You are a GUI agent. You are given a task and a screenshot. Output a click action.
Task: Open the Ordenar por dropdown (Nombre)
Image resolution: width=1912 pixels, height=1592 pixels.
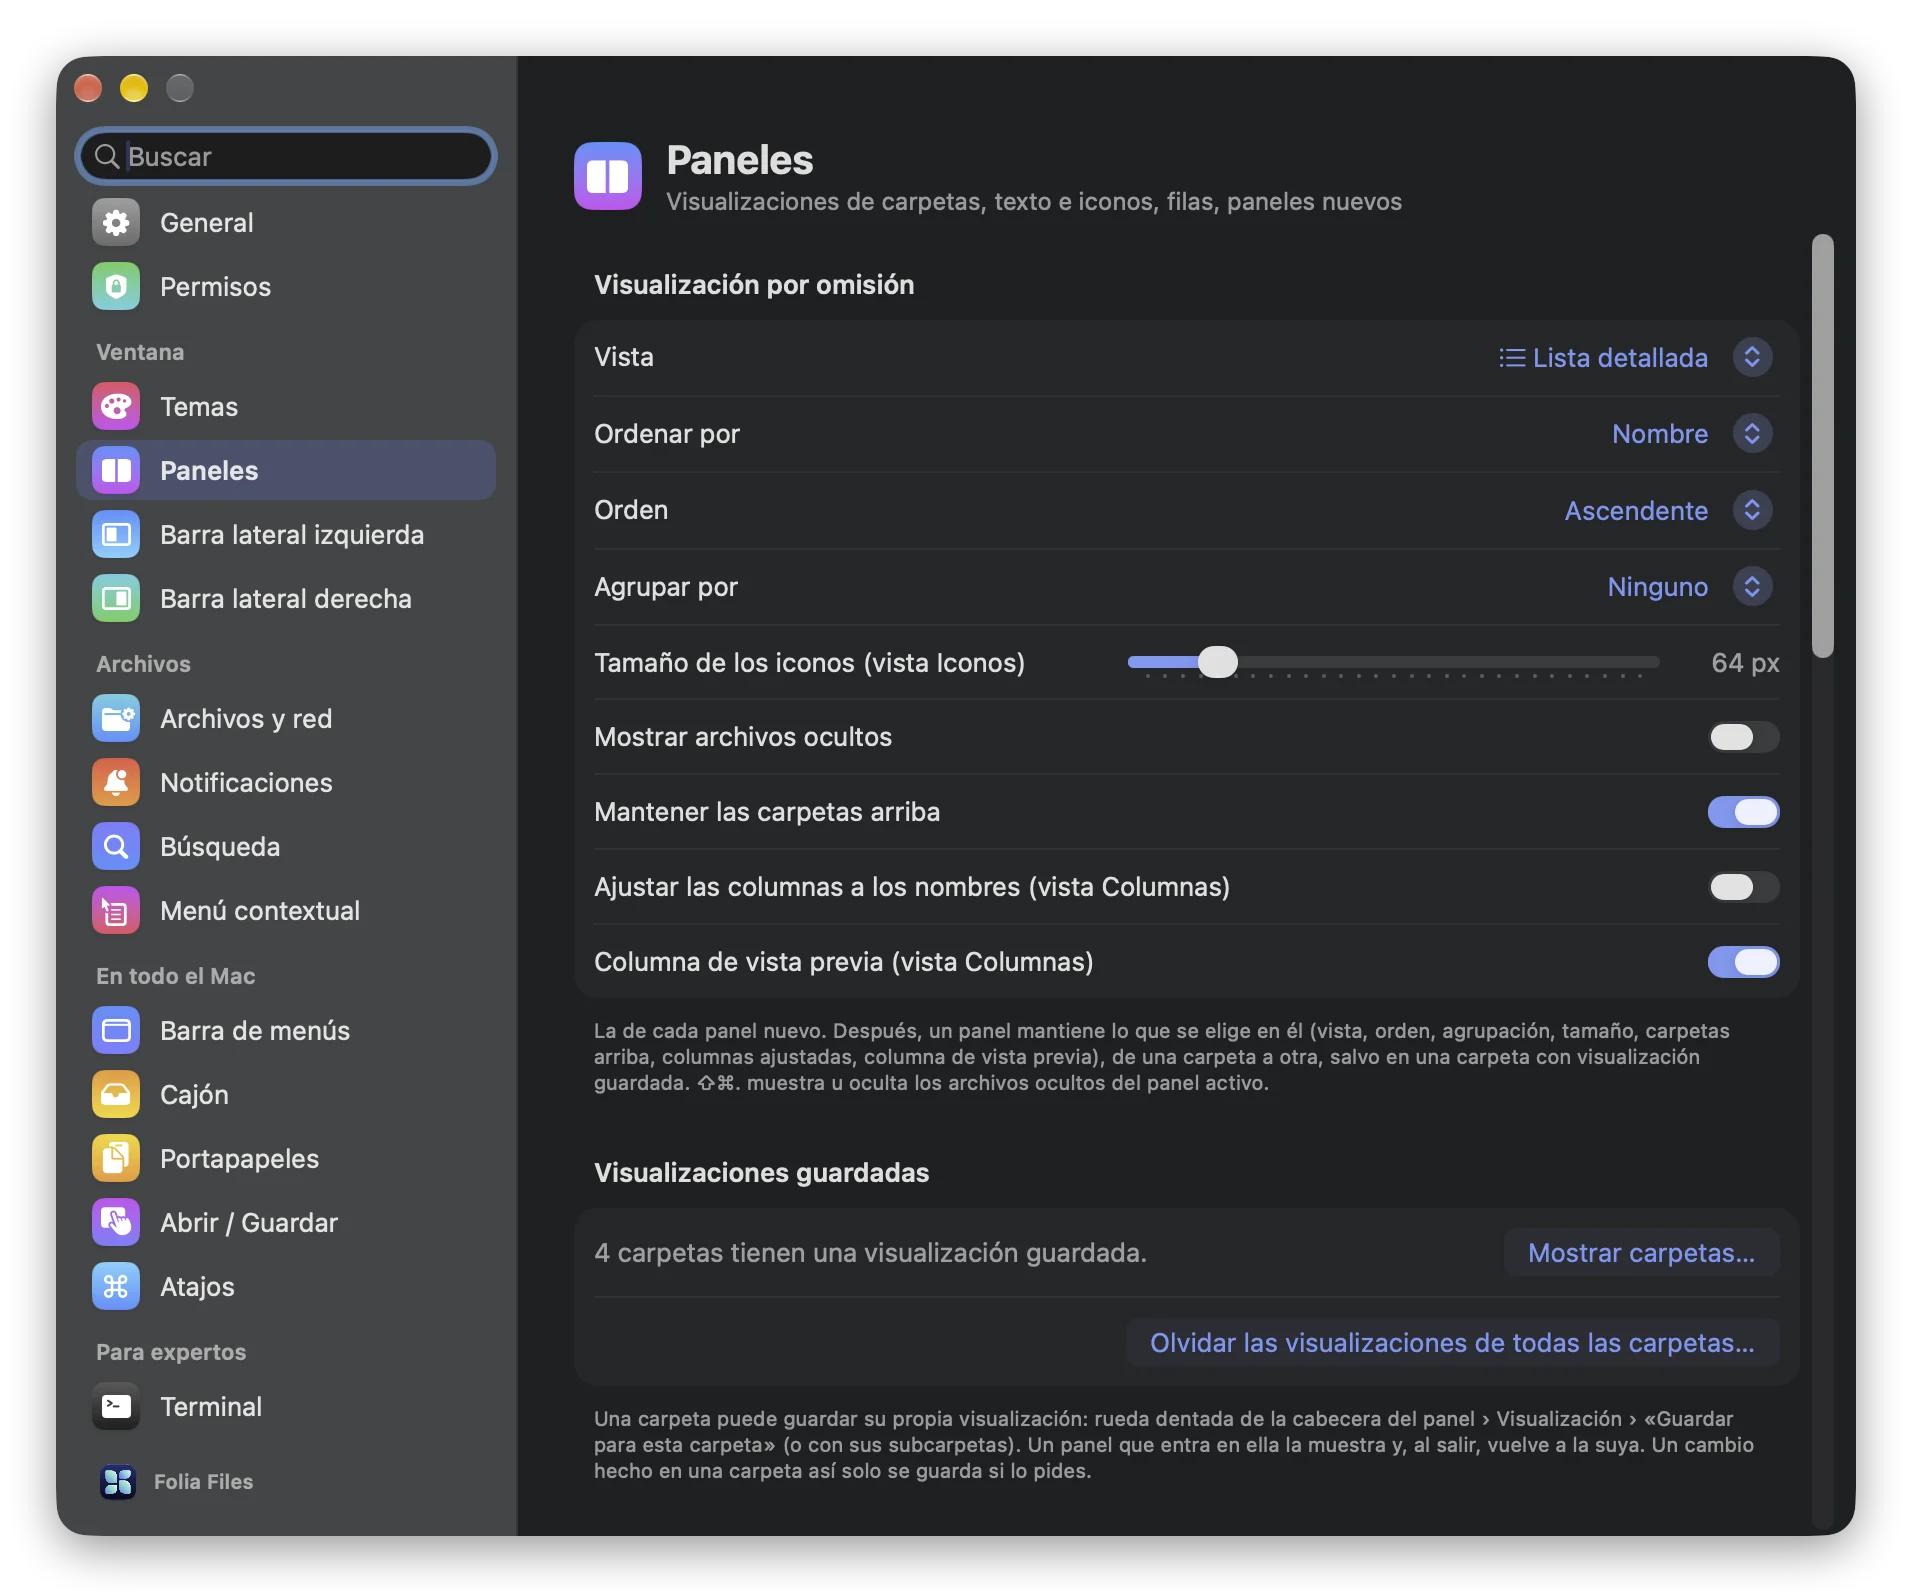(1692, 434)
